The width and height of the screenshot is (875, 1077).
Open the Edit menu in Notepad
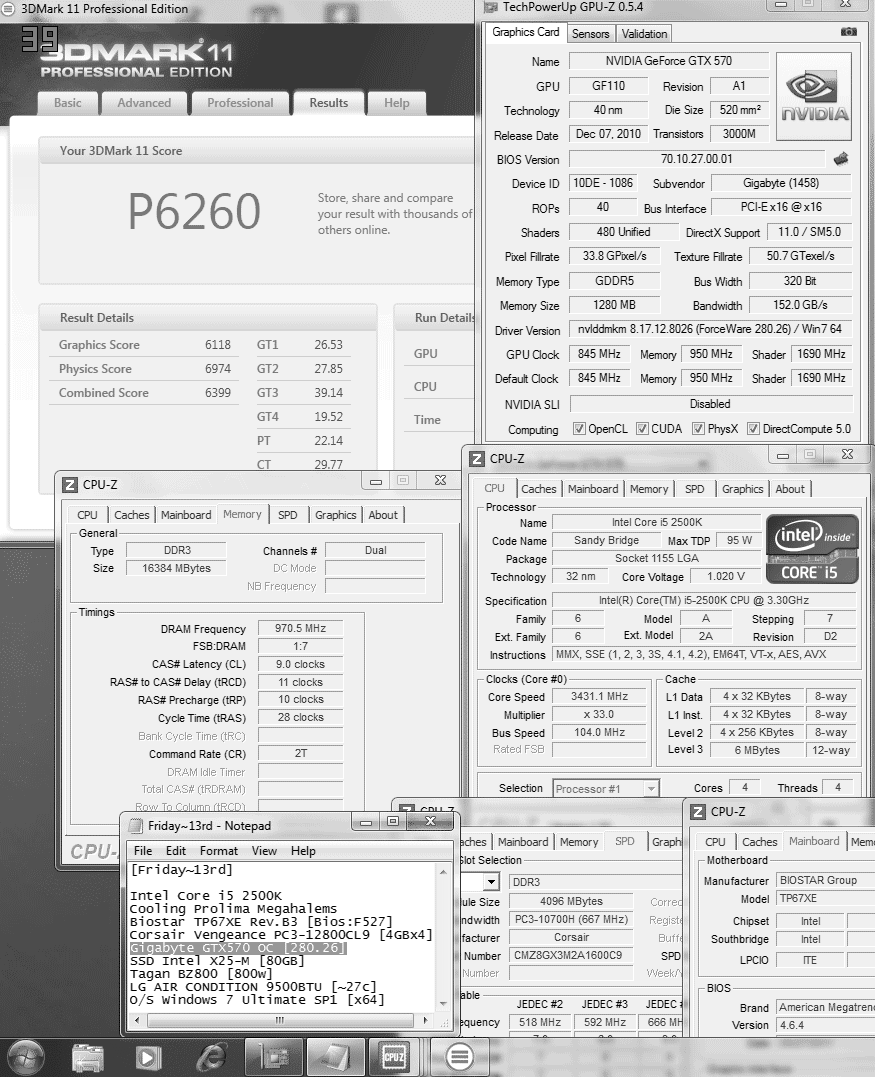(176, 851)
